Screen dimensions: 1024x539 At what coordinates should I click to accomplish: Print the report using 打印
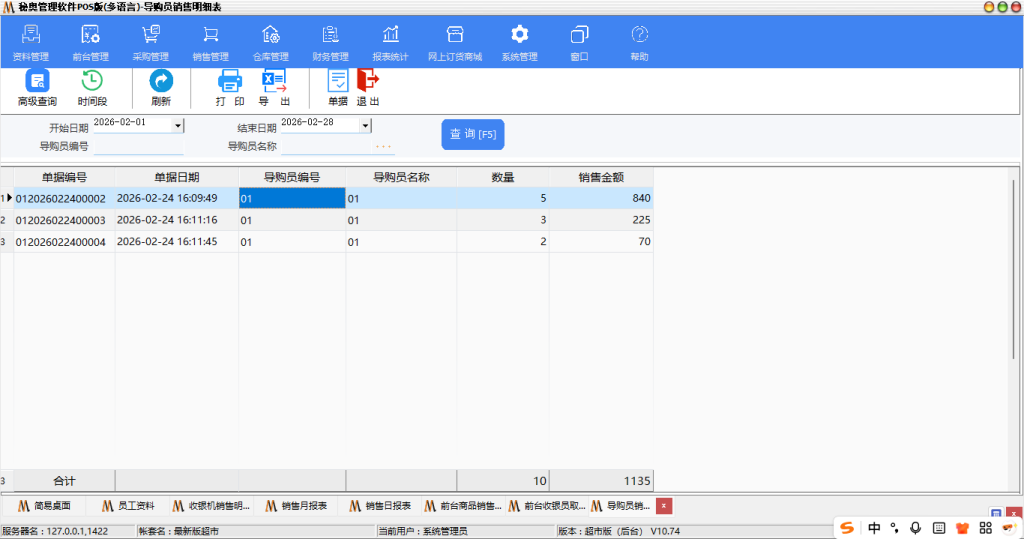point(230,88)
